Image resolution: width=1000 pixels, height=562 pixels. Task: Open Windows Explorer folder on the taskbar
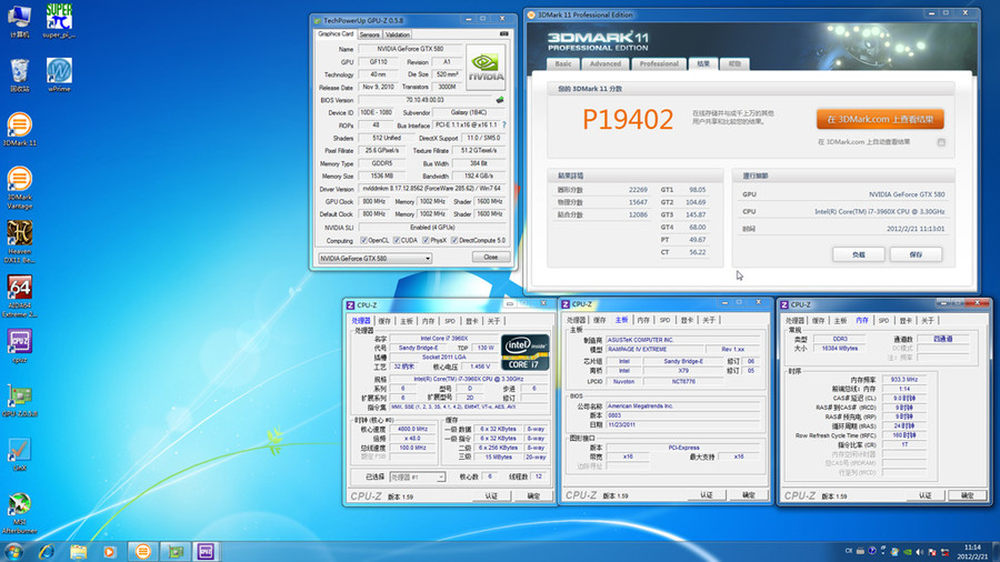[78, 552]
